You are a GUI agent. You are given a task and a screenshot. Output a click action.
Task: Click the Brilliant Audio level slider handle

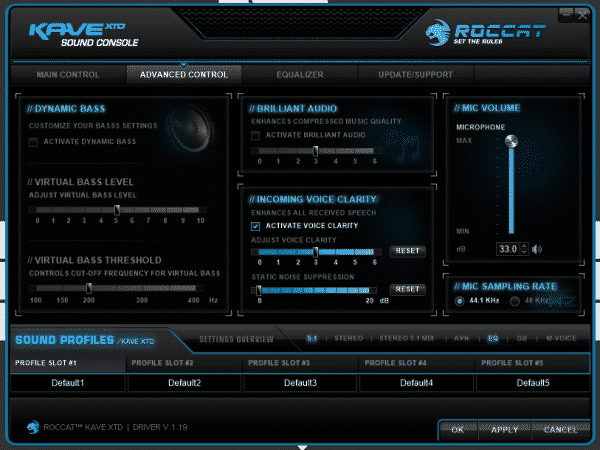click(315, 151)
